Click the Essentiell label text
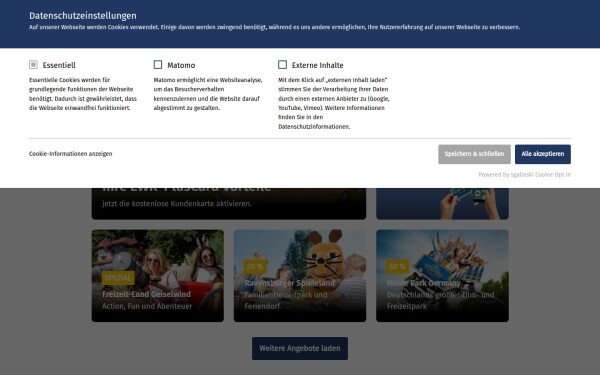Viewport: 600px width, 375px height. pyautogui.click(x=59, y=65)
